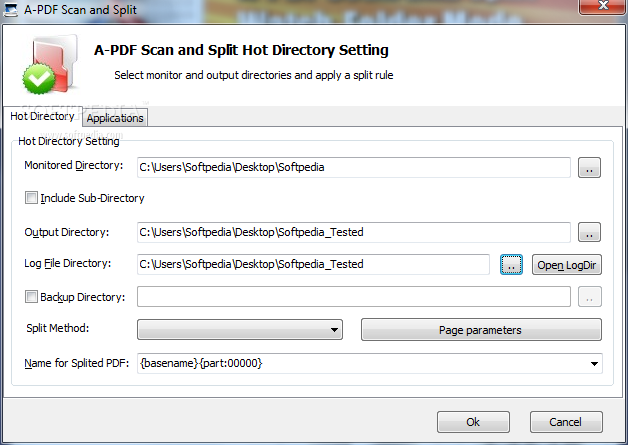The height and width of the screenshot is (445, 628).
Task: Open the log directory with Open LogDir
Action: 567,265
